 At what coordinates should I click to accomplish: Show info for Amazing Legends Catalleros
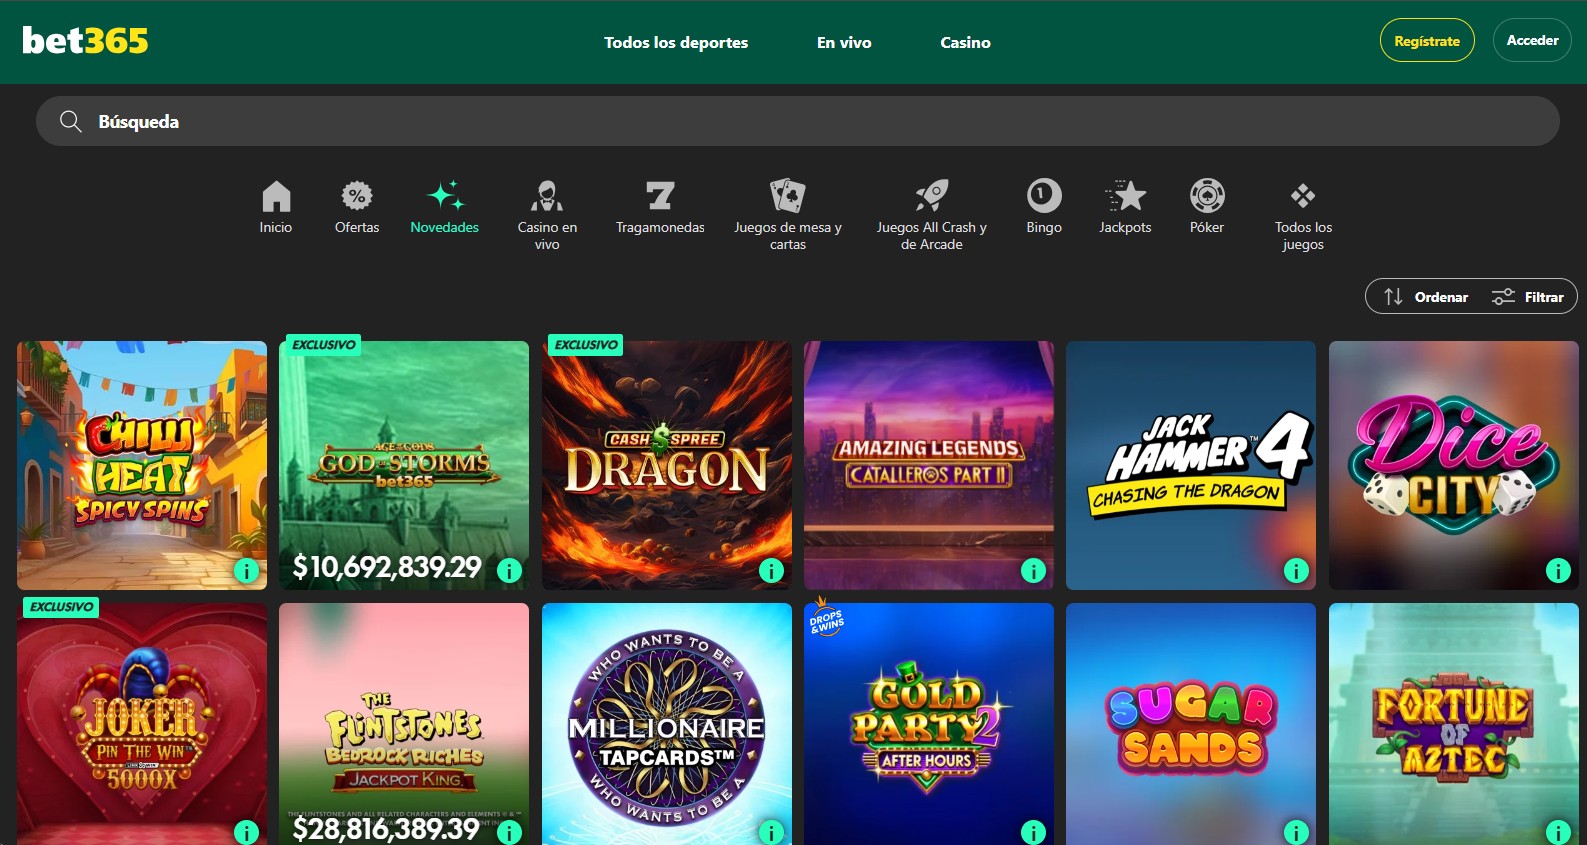[x=1033, y=570]
